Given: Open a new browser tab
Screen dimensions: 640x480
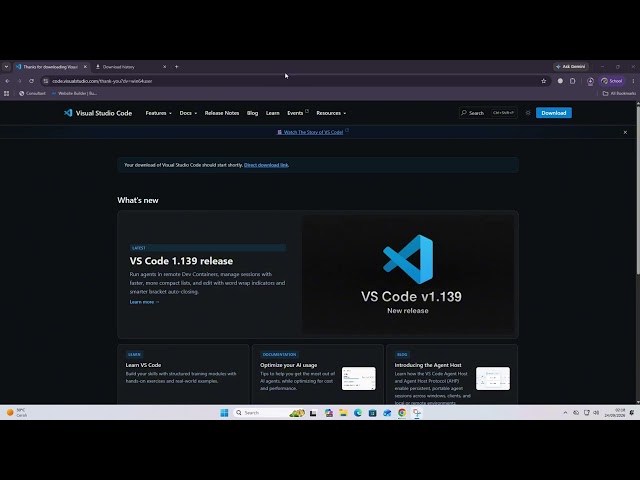Looking at the screenshot, I should tap(176, 67).
